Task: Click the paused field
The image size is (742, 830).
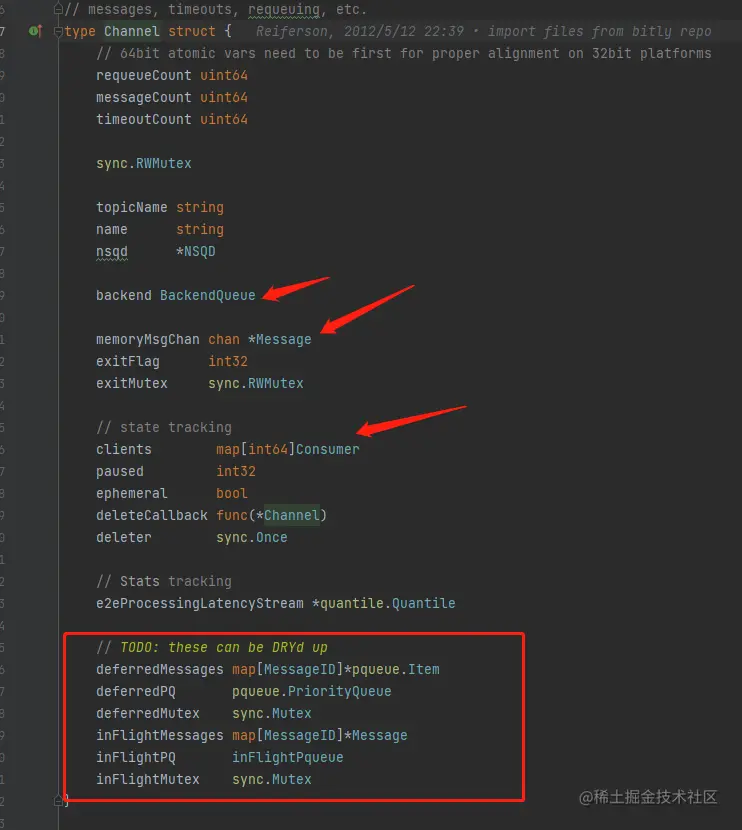Action: (120, 471)
